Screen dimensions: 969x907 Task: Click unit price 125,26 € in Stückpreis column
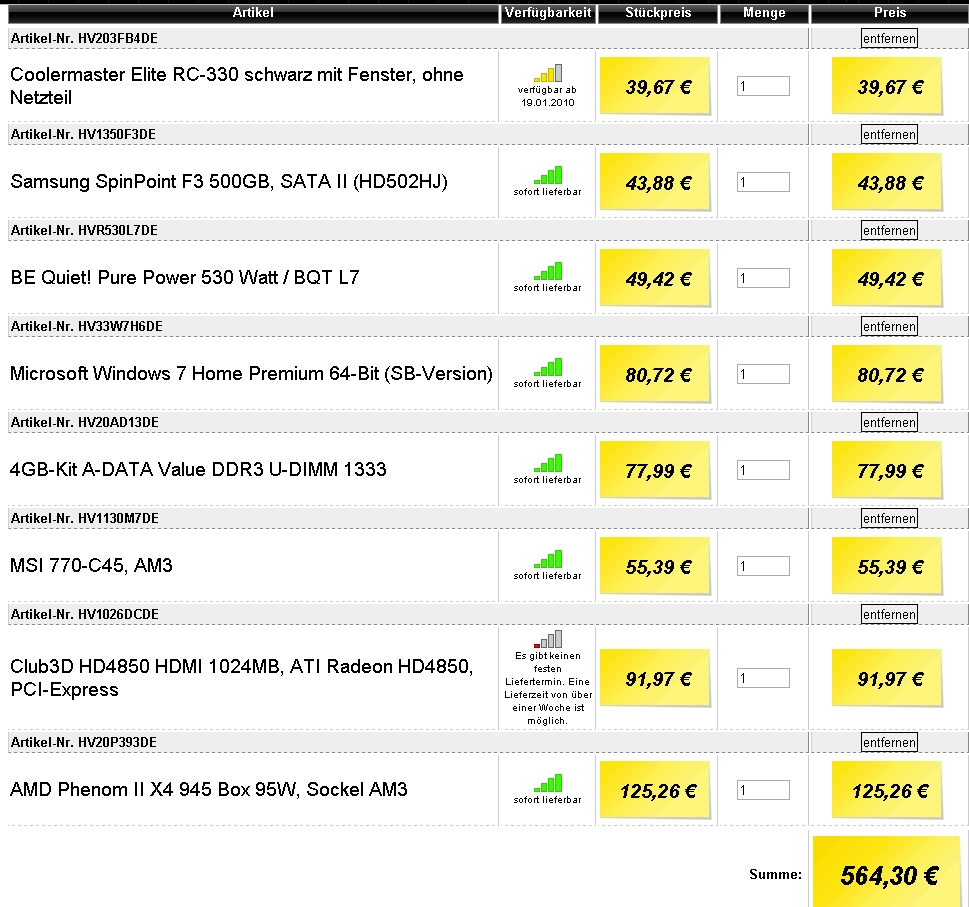658,791
